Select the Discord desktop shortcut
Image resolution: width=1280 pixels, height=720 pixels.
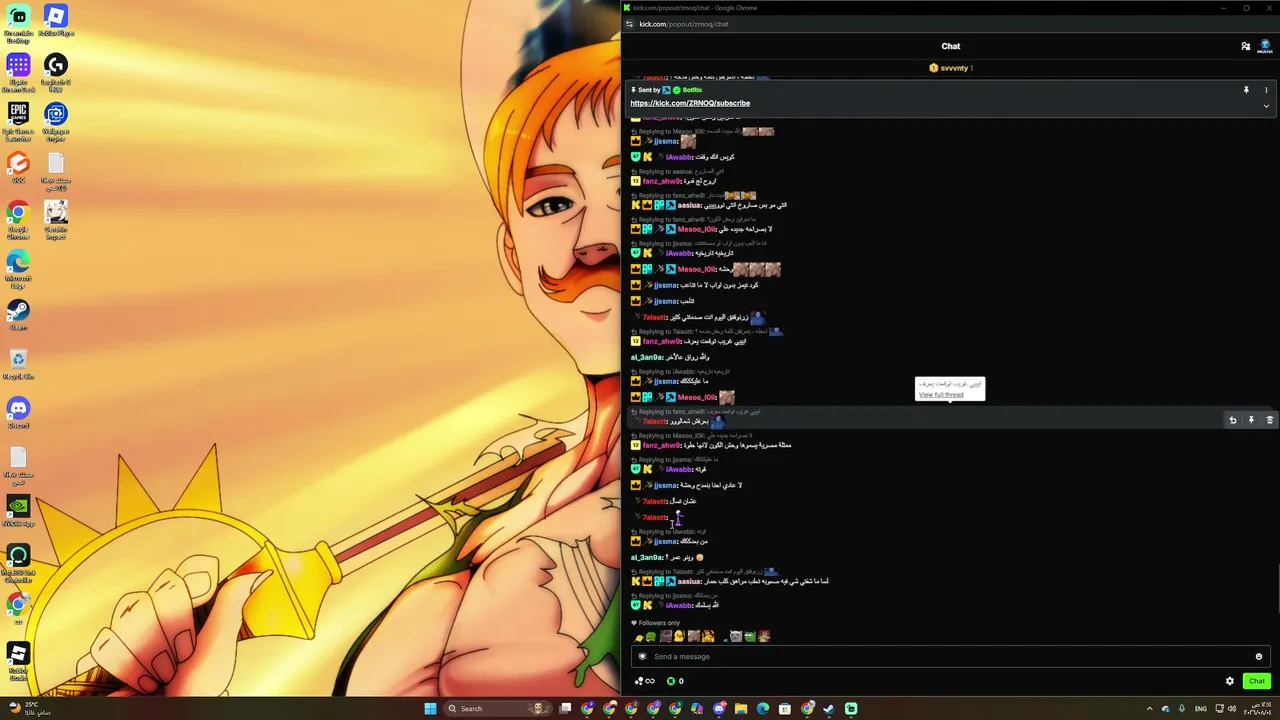[x=18, y=413]
